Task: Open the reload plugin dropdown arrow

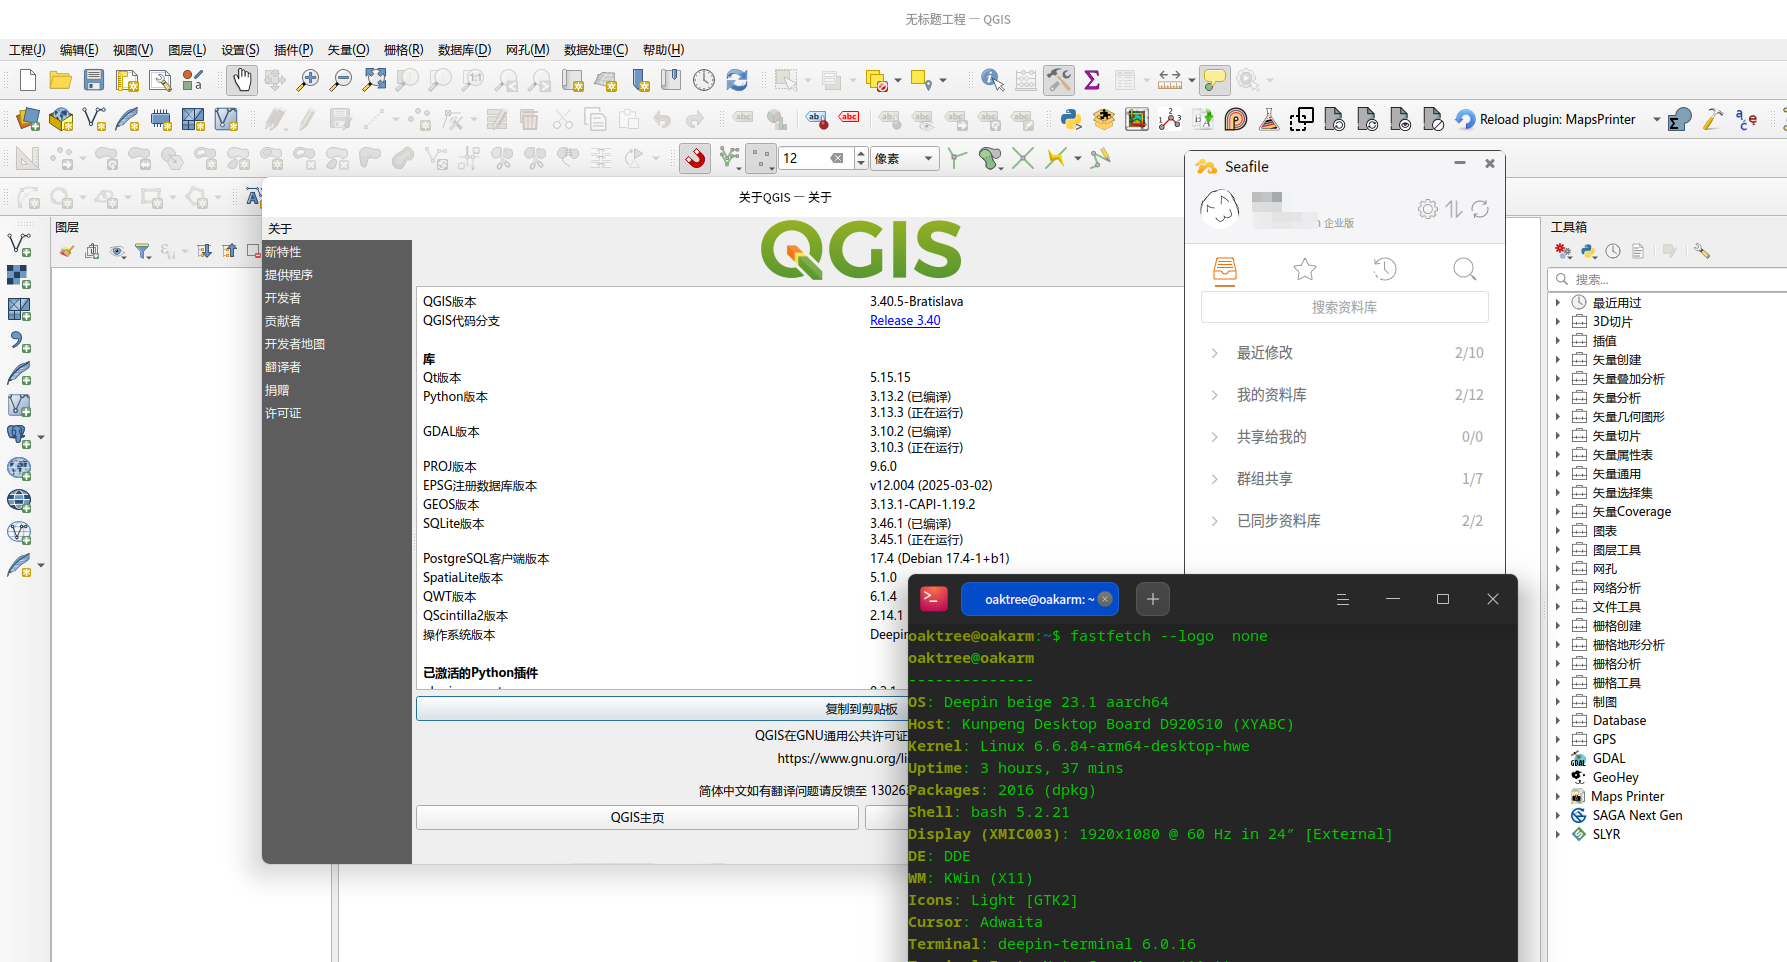Action: 1656,120
